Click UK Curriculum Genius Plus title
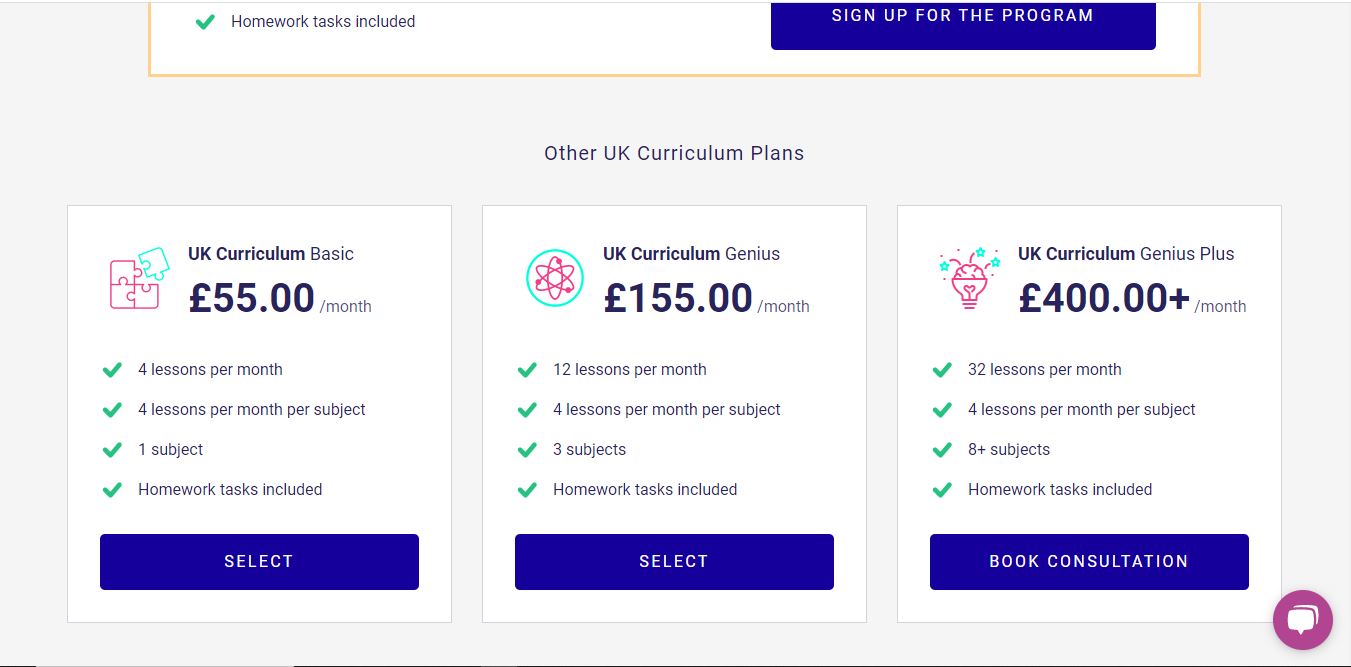Screen dimensions: 1351x667 click(x=1126, y=254)
